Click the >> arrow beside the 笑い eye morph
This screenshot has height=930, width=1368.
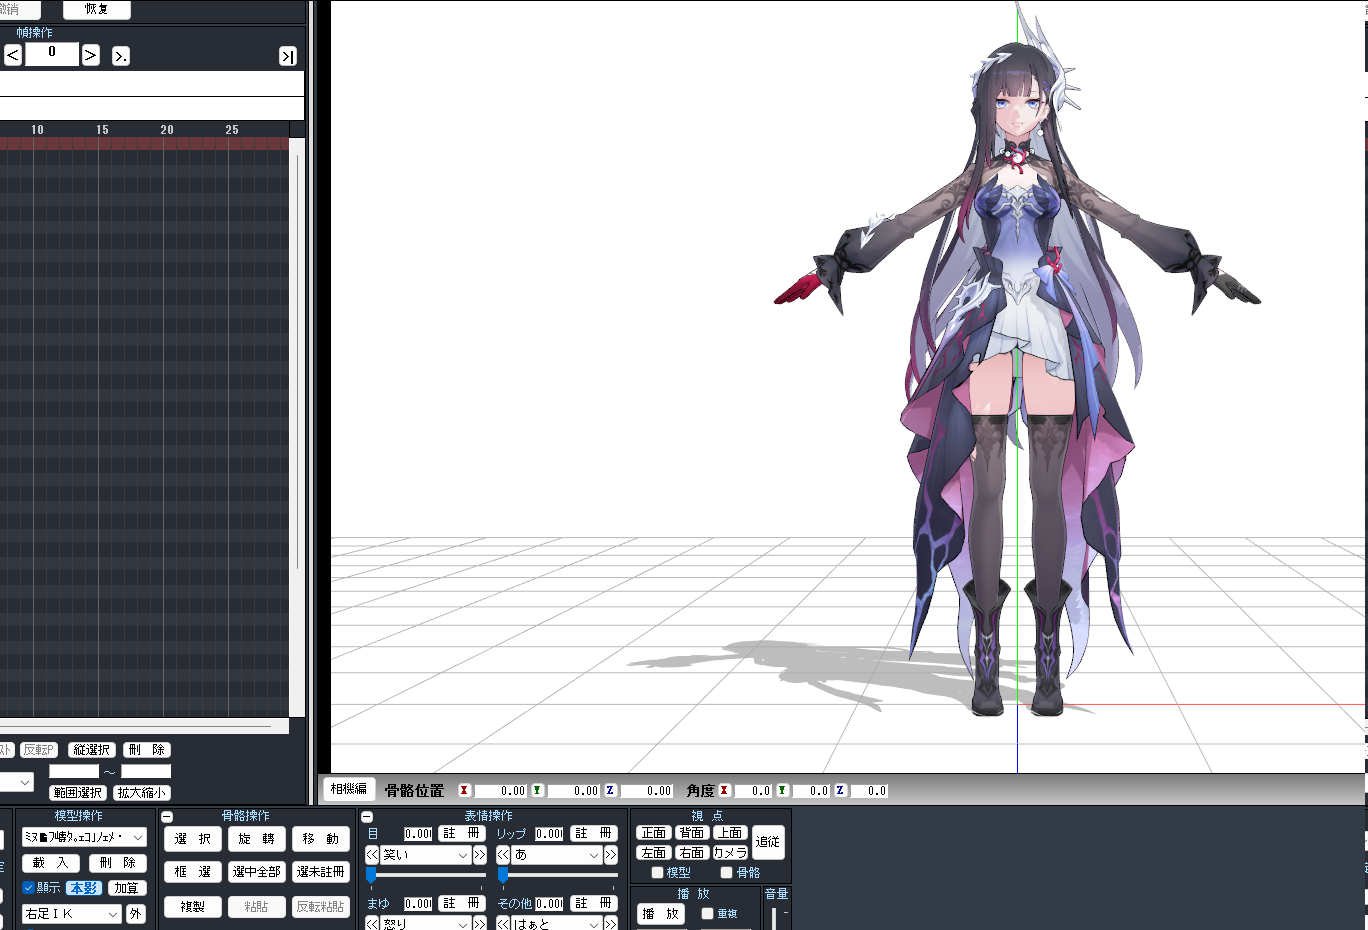tap(480, 855)
